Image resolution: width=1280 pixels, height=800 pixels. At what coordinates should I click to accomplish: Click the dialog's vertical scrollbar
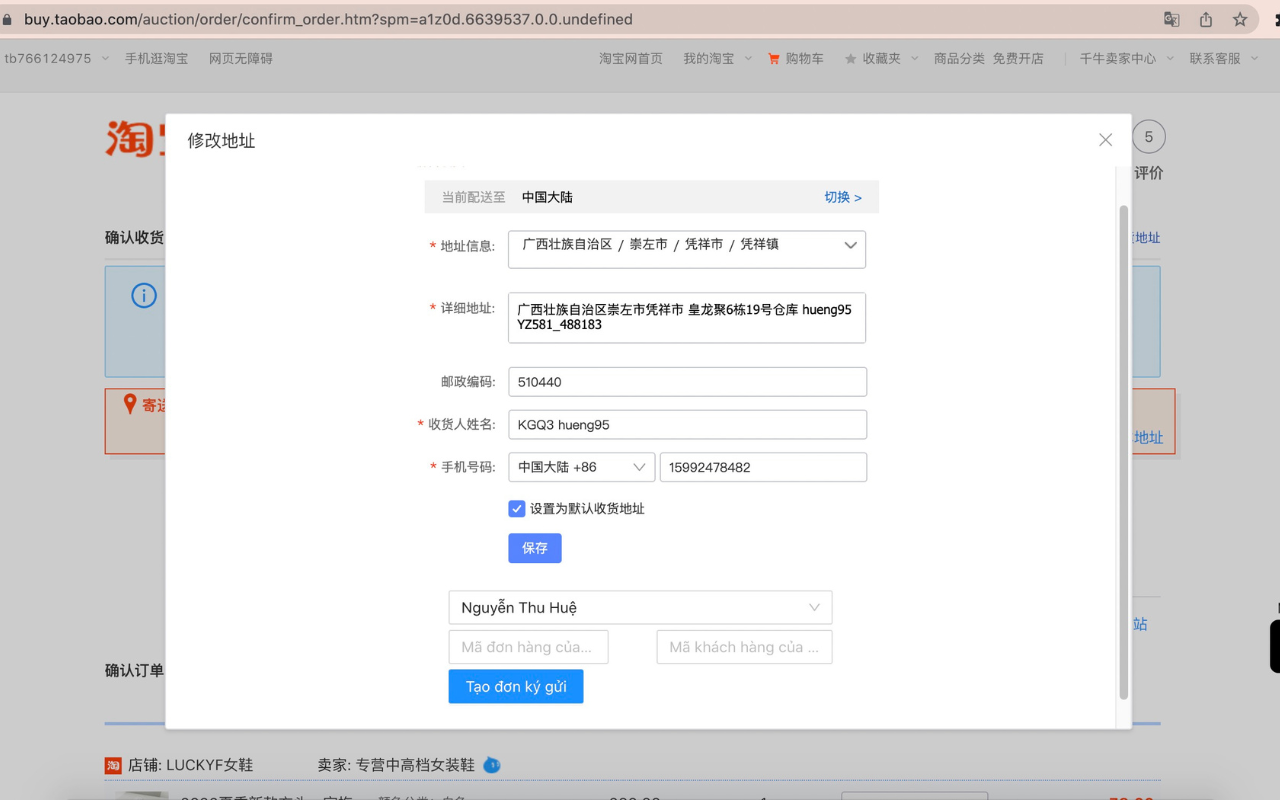(x=1123, y=450)
